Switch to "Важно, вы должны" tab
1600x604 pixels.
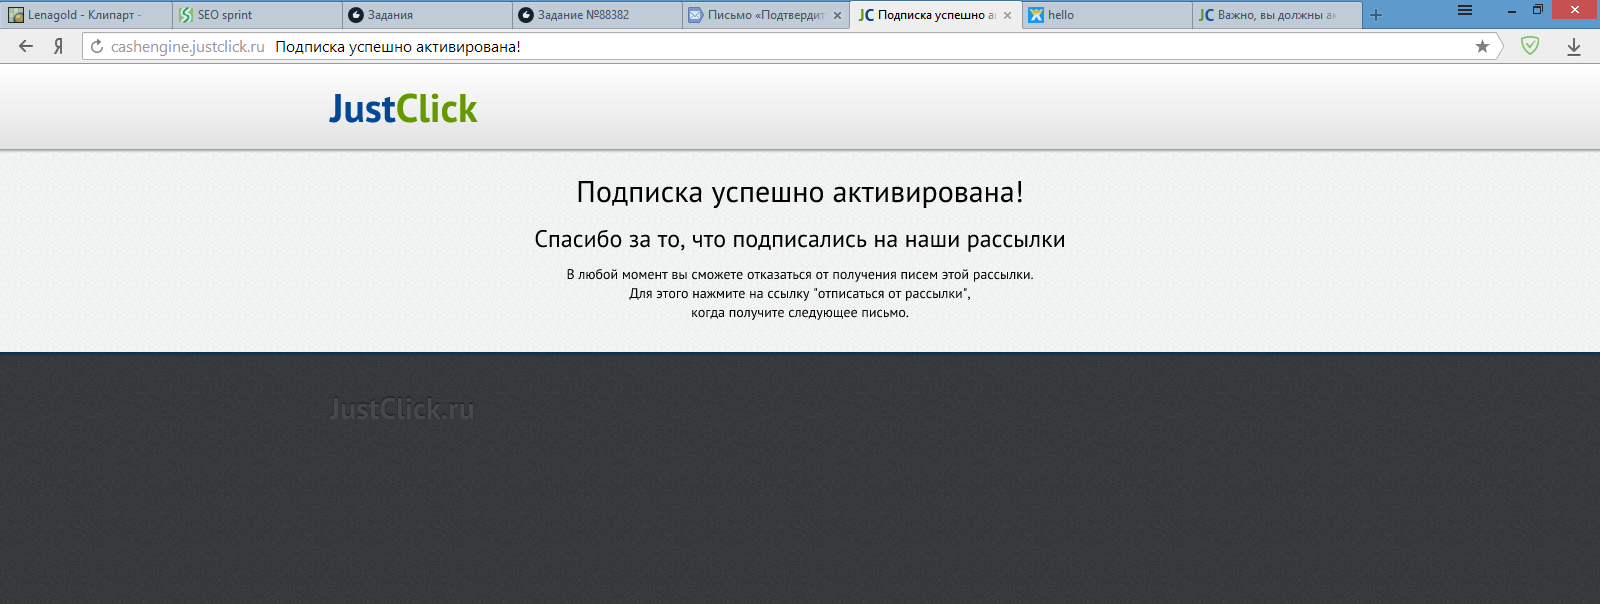point(1276,15)
